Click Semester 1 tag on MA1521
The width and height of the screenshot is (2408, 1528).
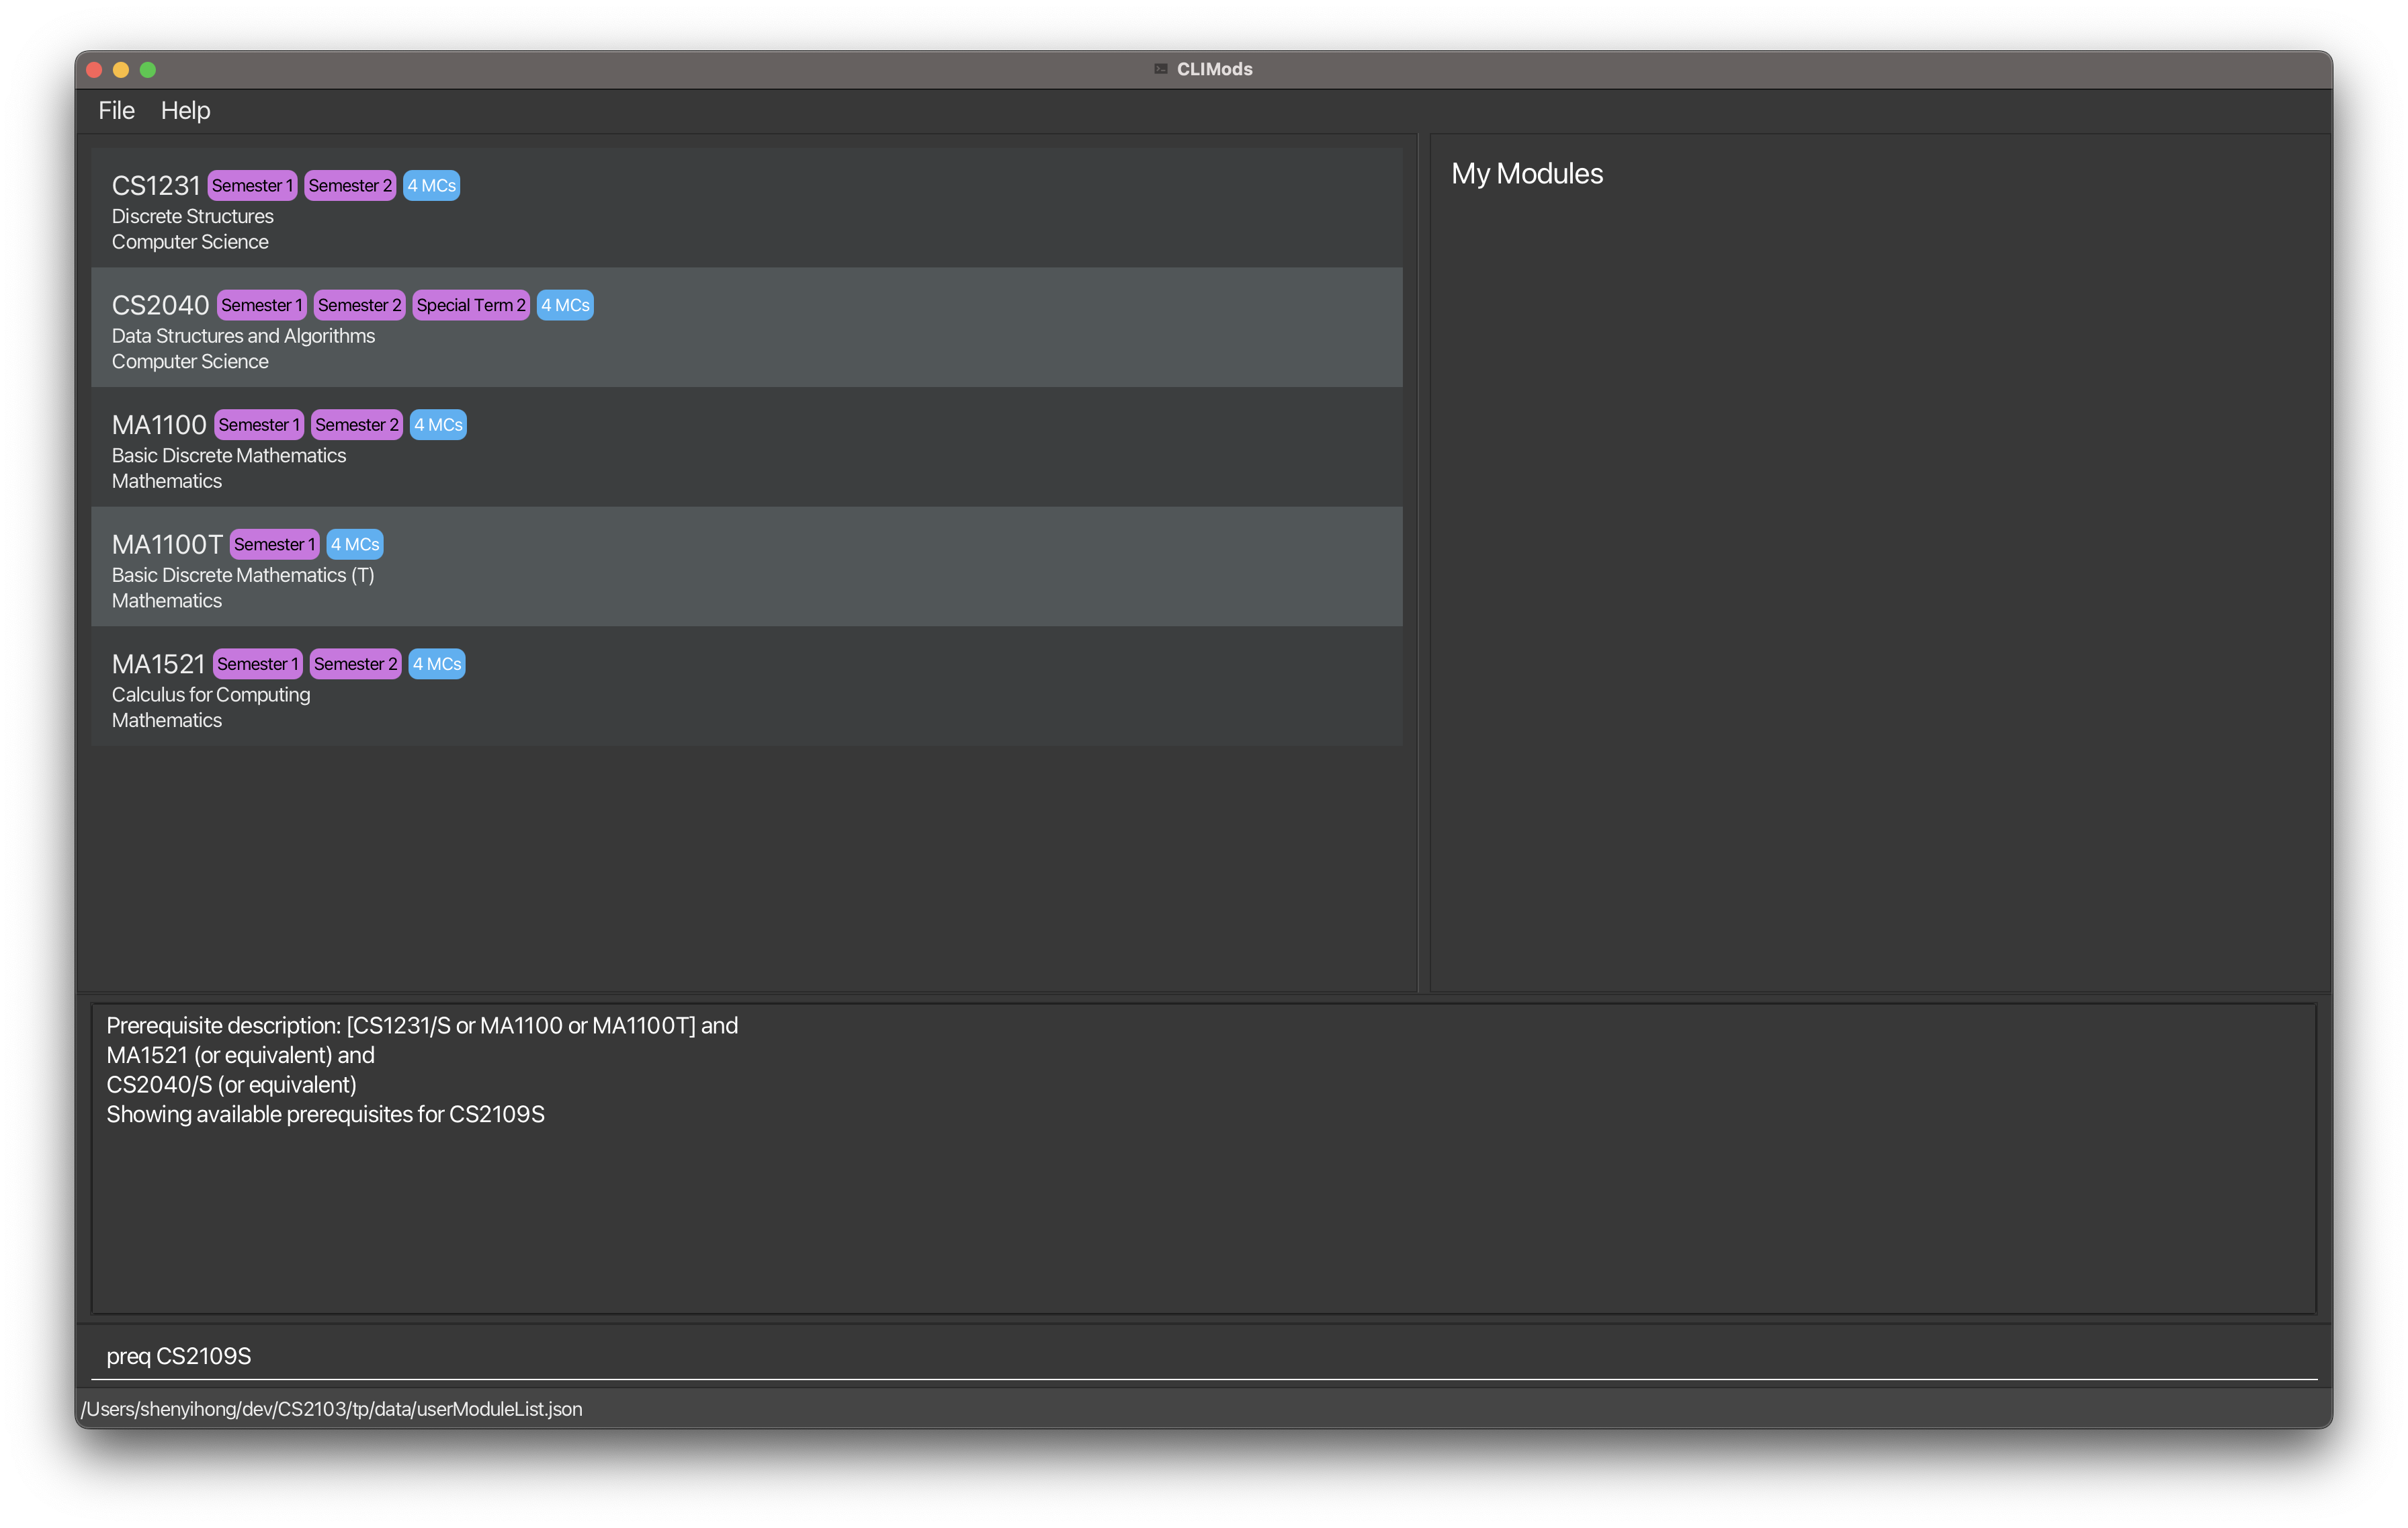[258, 664]
